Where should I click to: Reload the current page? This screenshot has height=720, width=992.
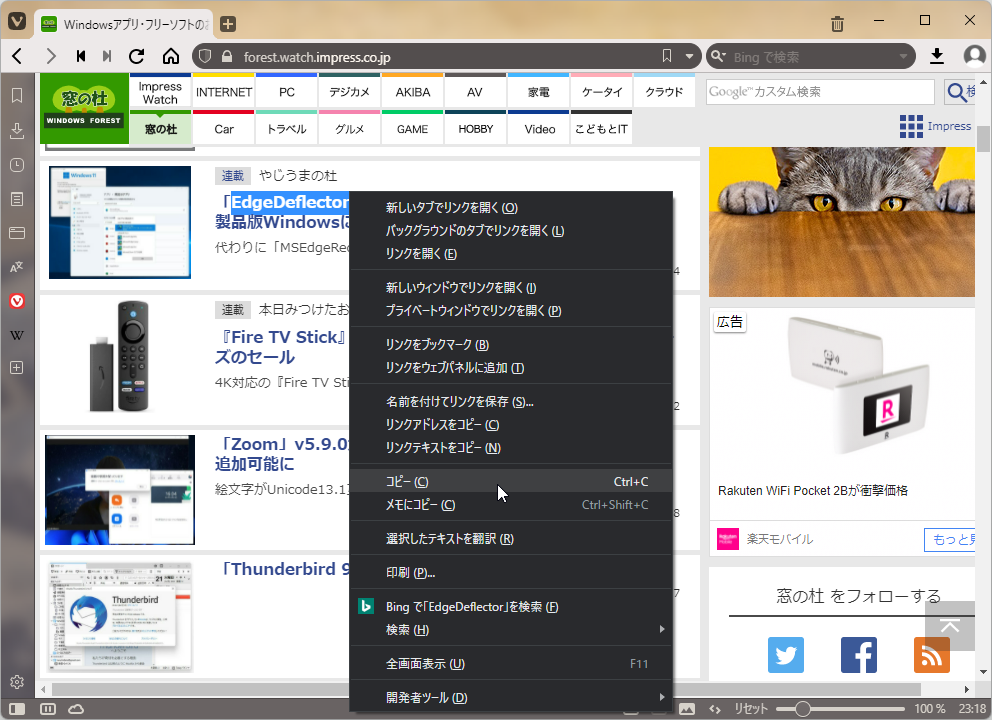coord(137,56)
